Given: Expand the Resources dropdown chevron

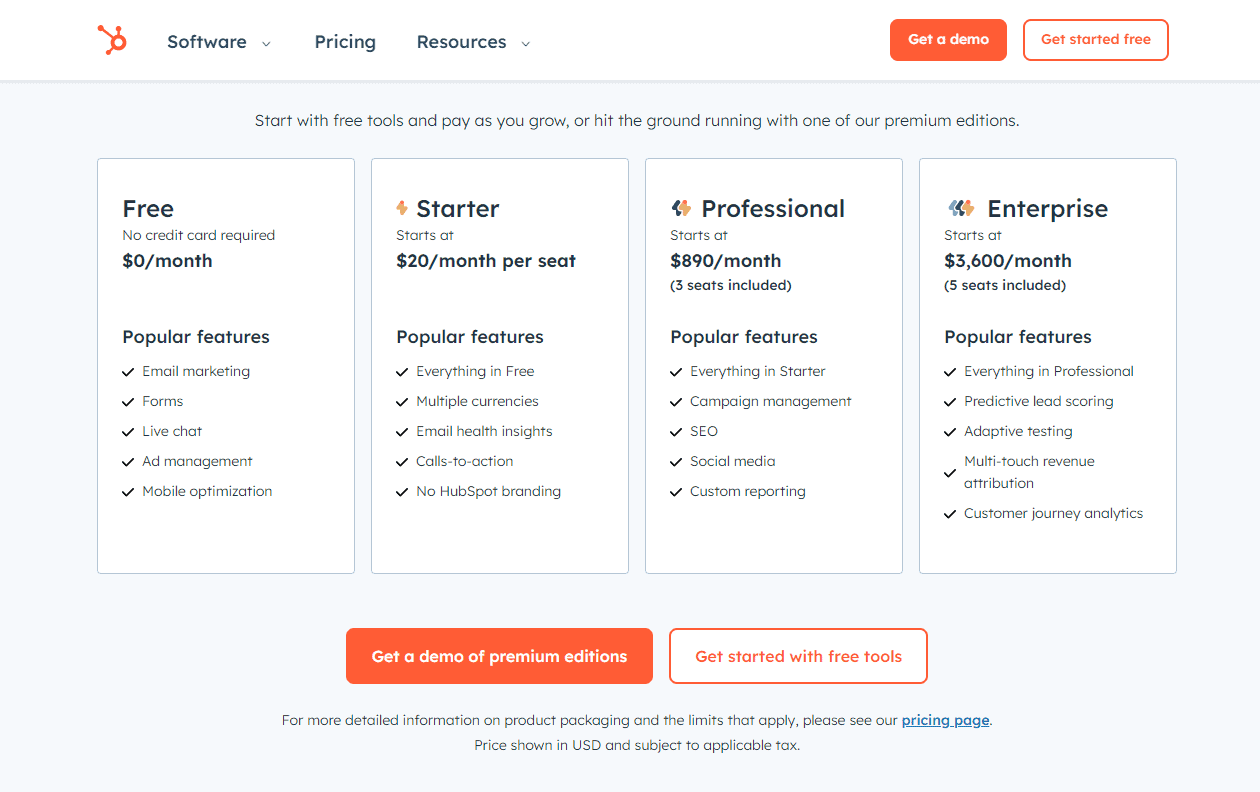Looking at the screenshot, I should [x=526, y=43].
